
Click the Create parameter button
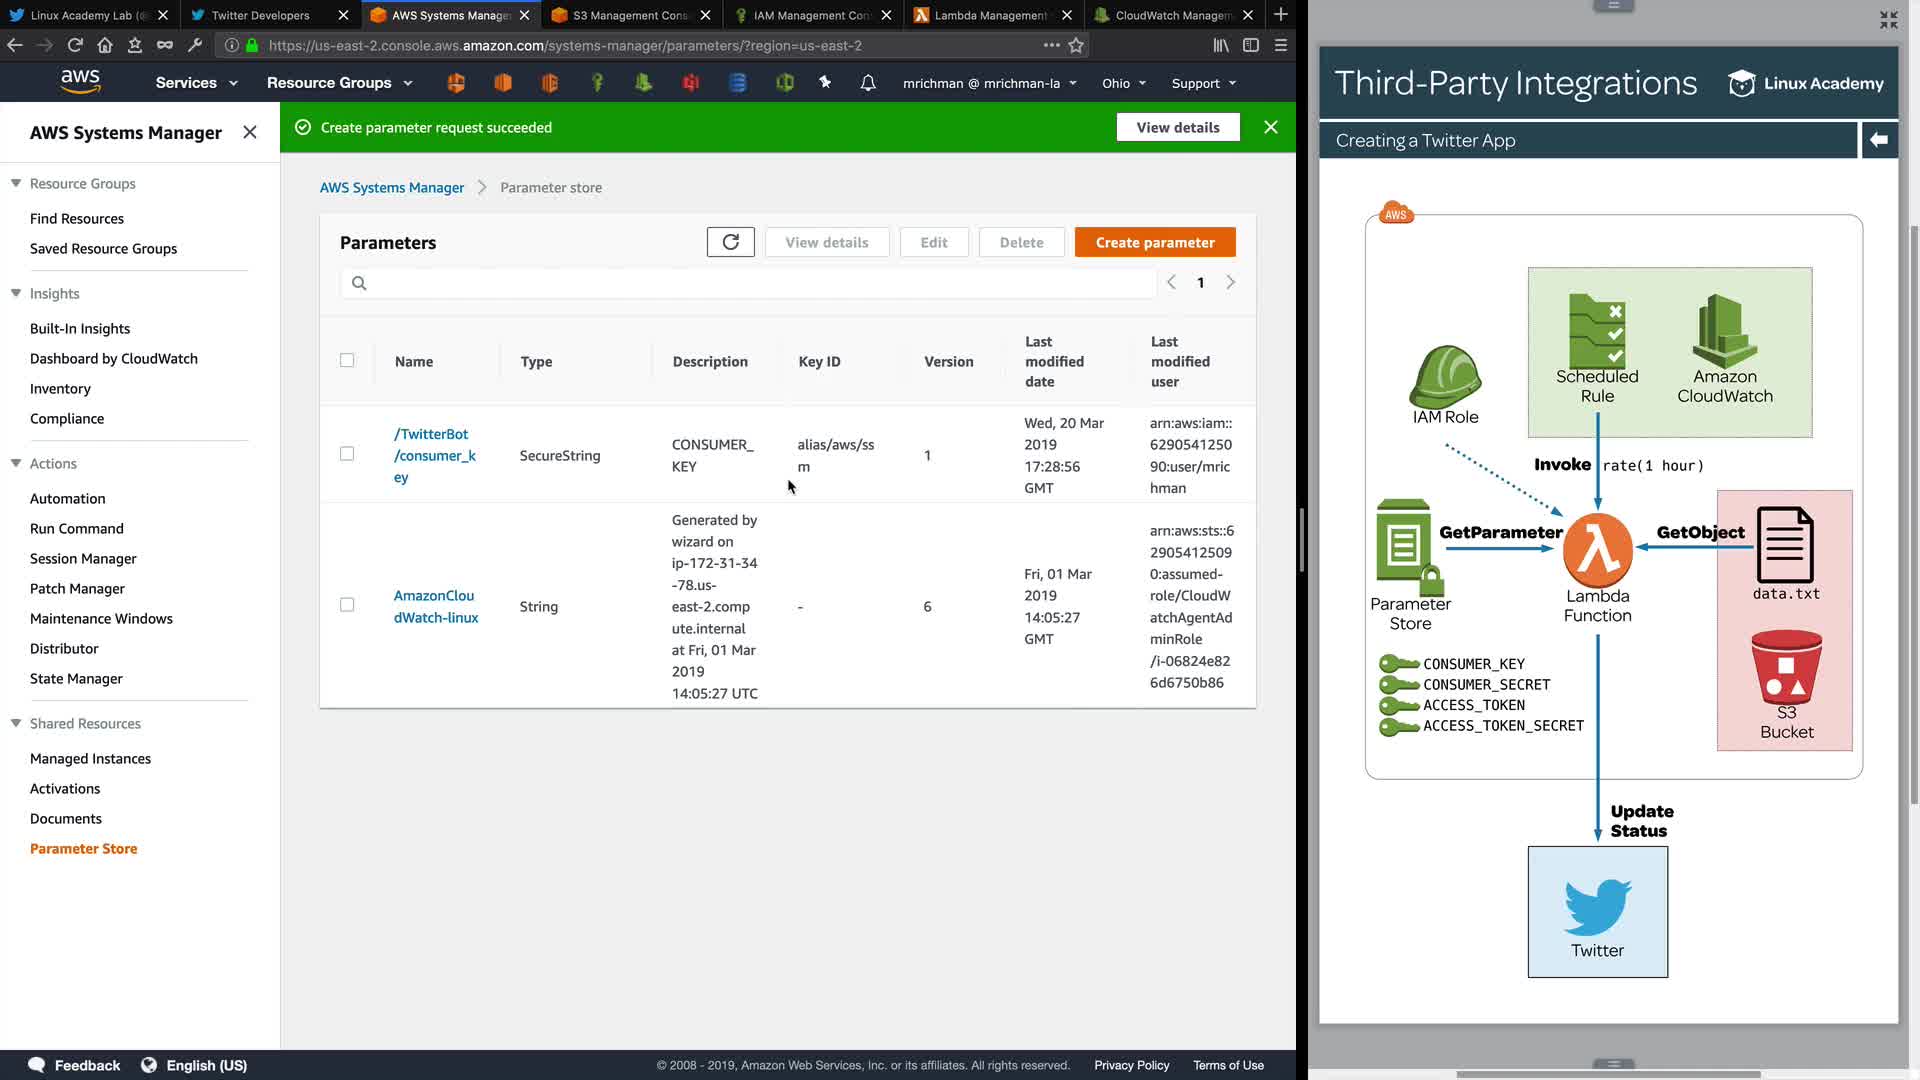click(x=1154, y=242)
